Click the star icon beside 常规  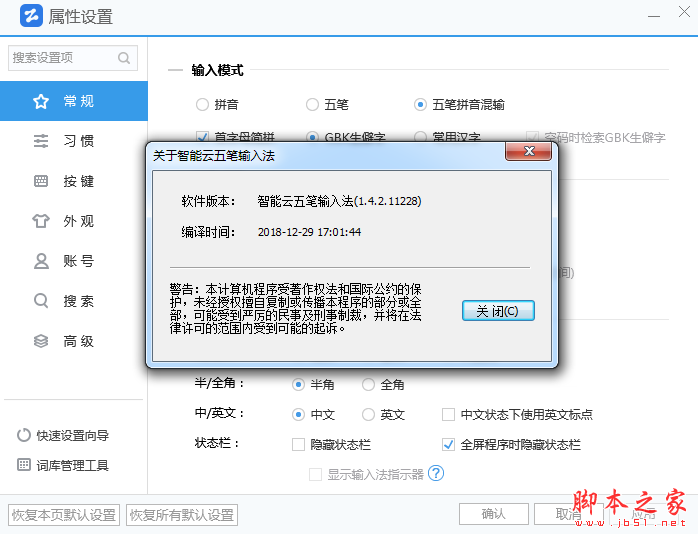point(41,101)
